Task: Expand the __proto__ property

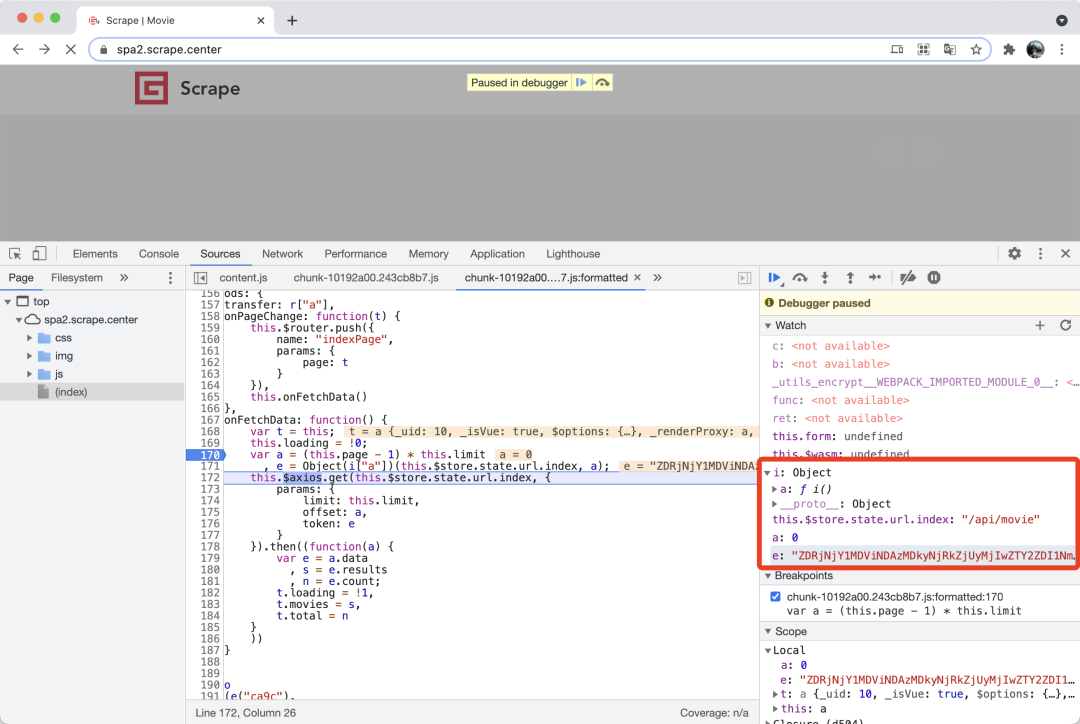Action: (x=774, y=504)
